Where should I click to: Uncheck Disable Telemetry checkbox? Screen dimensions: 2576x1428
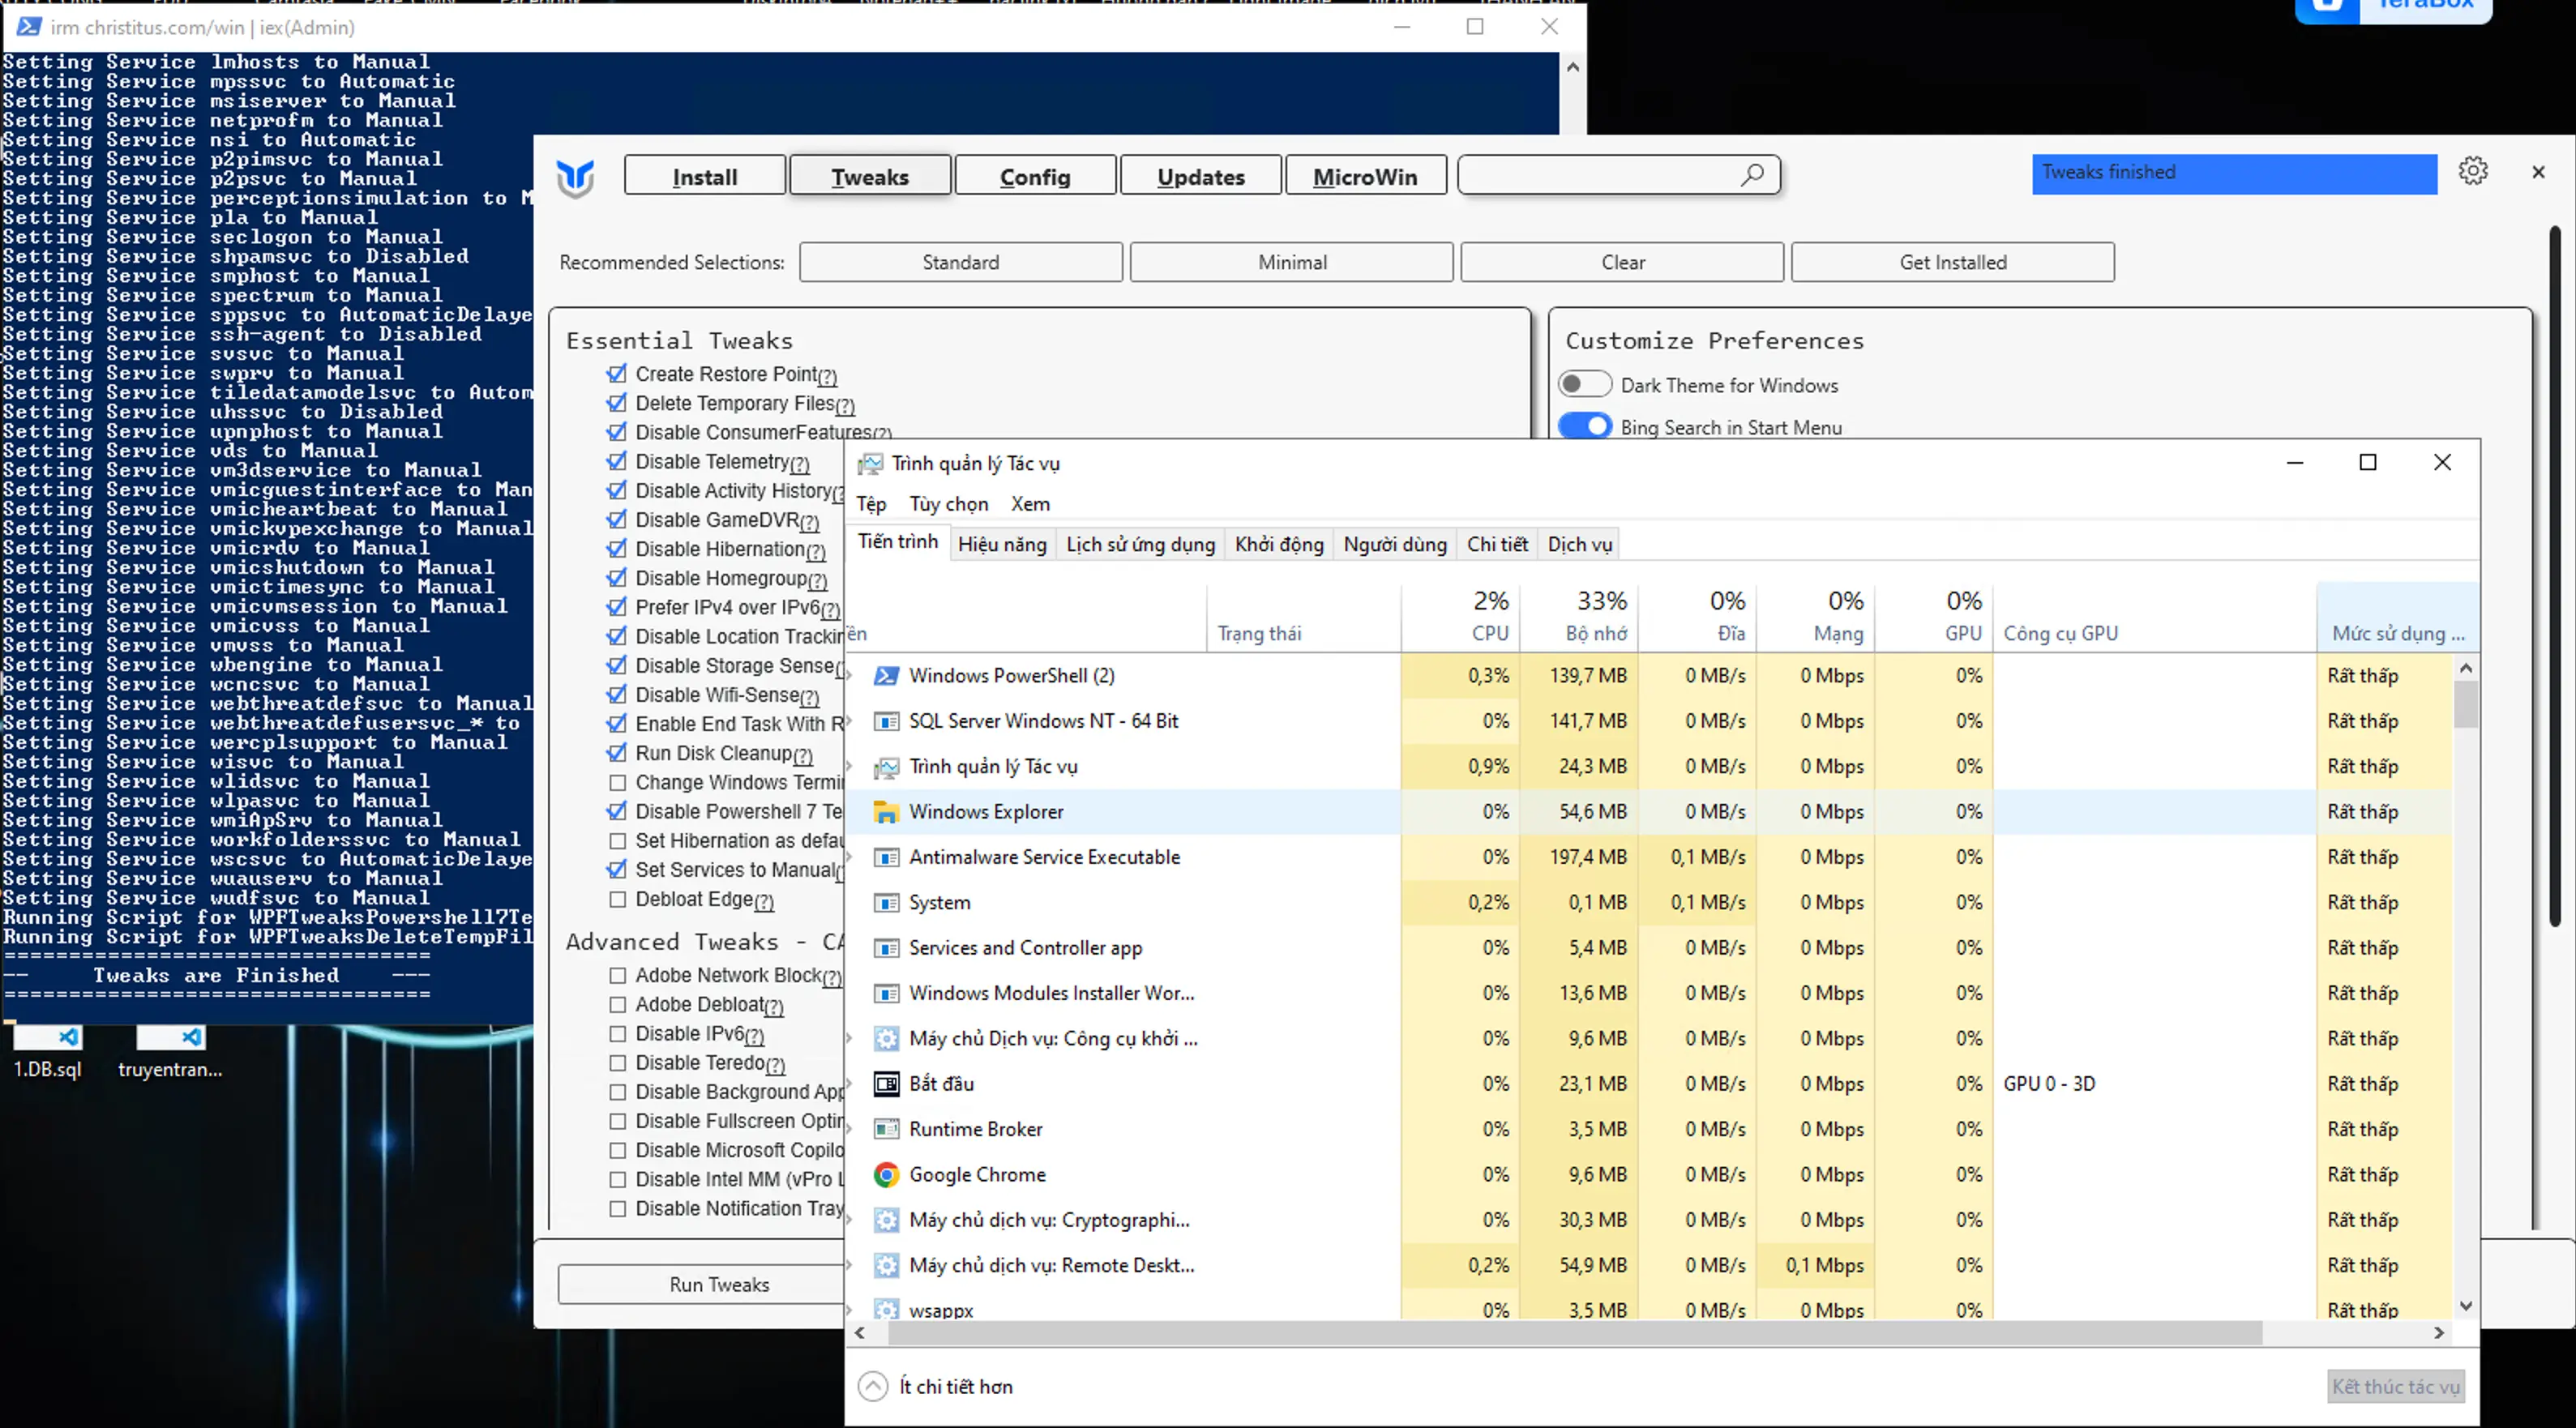point(617,462)
